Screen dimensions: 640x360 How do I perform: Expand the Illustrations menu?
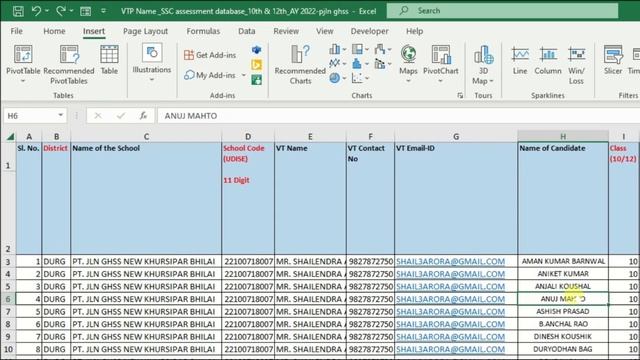152,62
